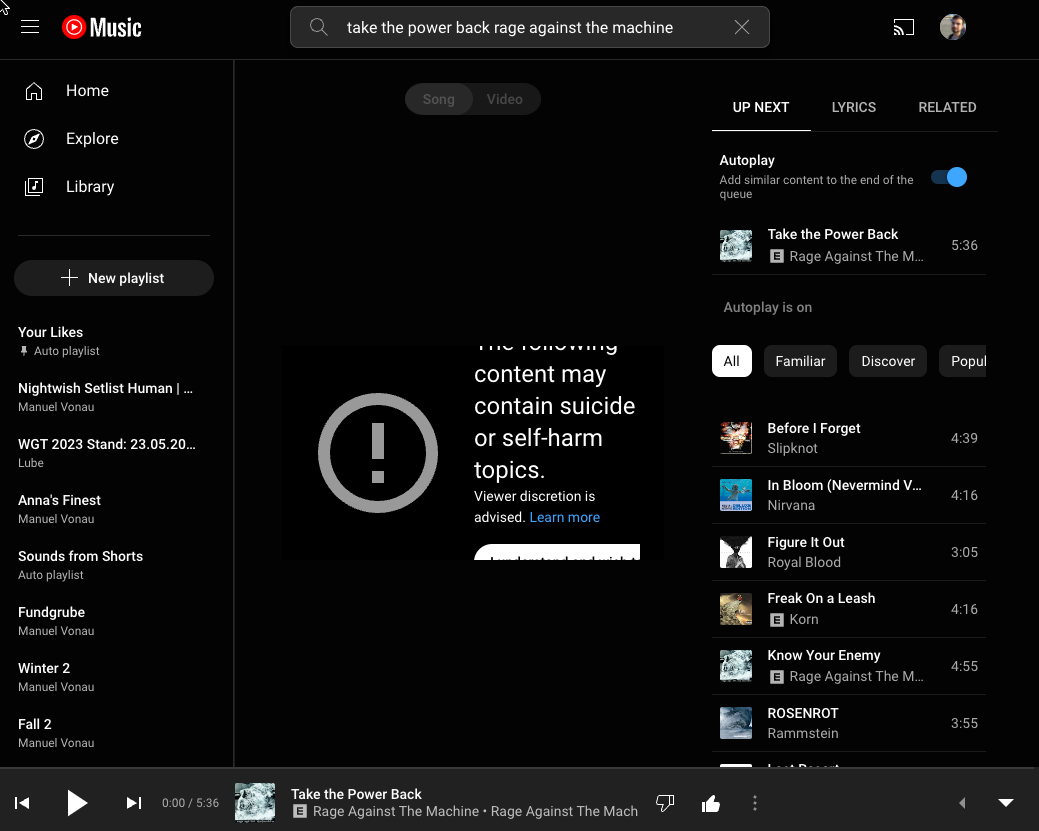Open your Library
Image resolution: width=1039 pixels, height=831 pixels.
tap(90, 187)
